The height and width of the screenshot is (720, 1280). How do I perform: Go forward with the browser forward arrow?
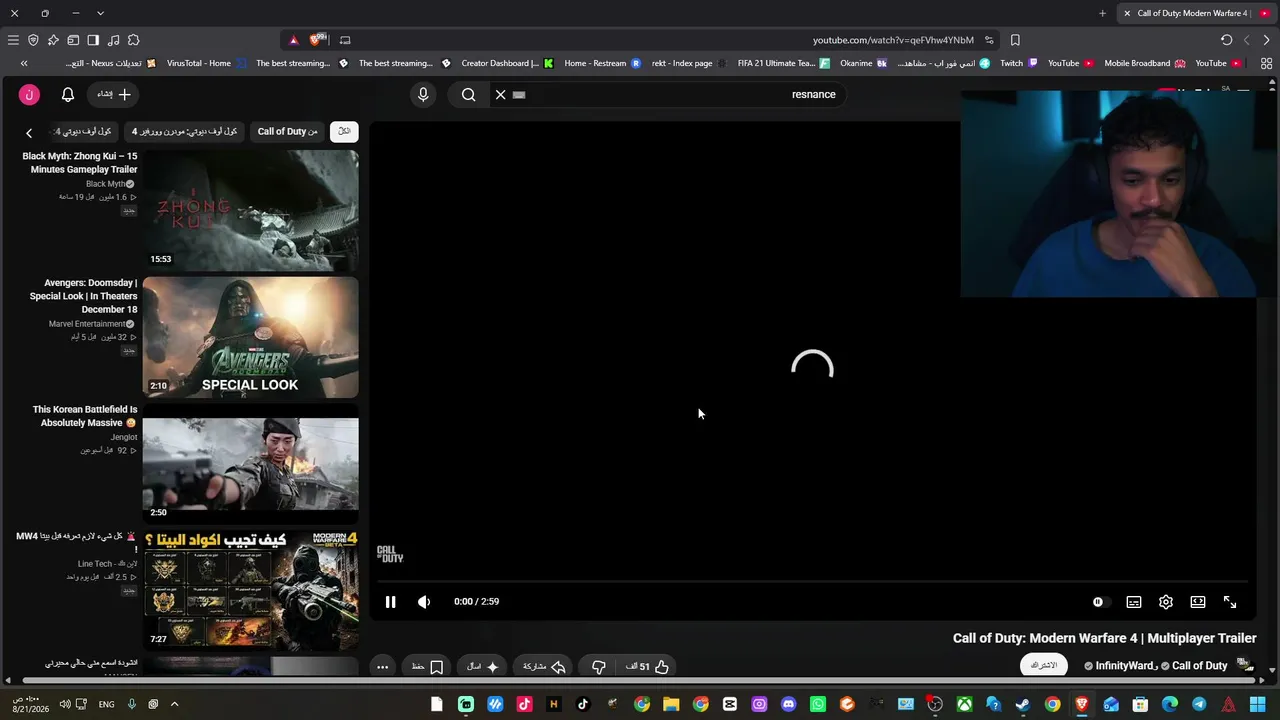[x=1266, y=40]
